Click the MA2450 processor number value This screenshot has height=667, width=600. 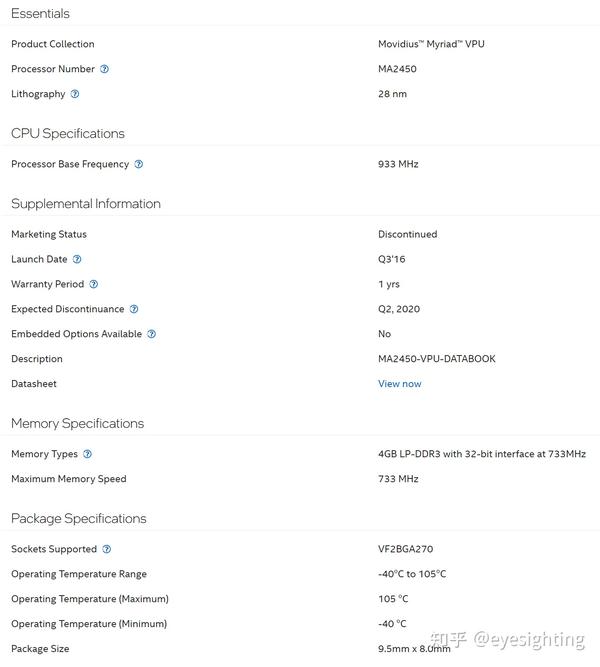click(397, 69)
